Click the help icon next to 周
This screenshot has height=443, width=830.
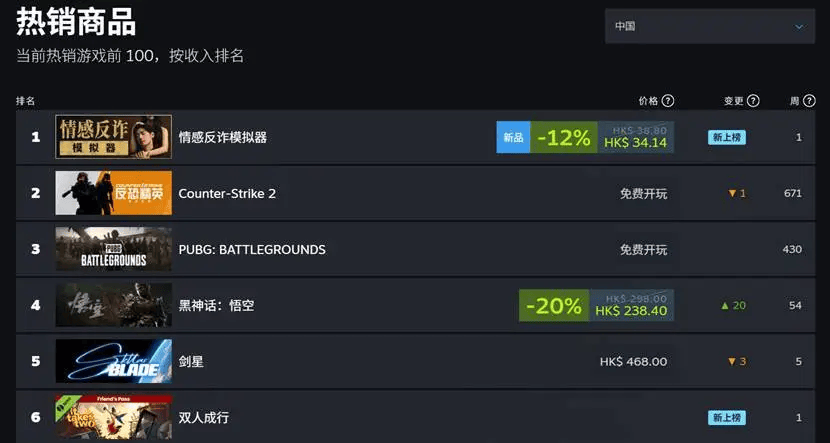809,101
